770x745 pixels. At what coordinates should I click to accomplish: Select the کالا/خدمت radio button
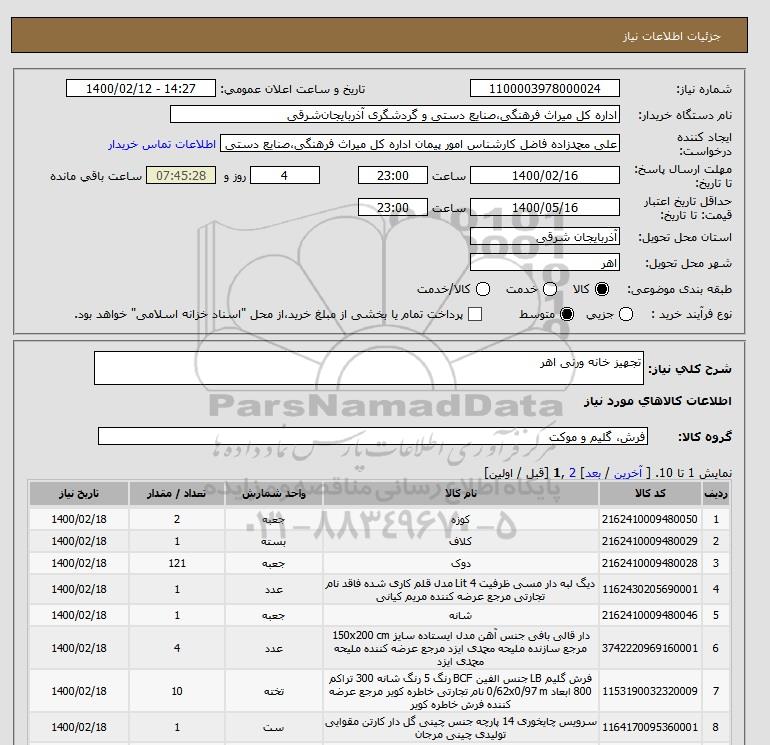[x=483, y=289]
